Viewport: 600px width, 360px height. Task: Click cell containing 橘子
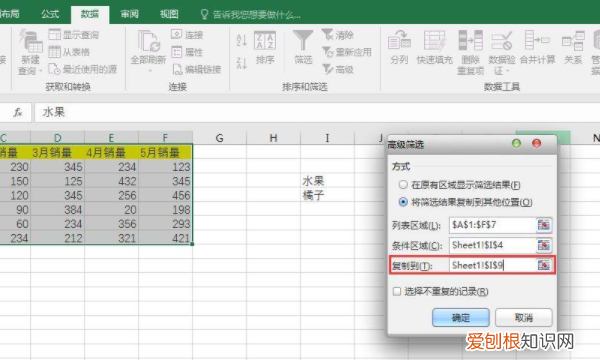click(327, 195)
